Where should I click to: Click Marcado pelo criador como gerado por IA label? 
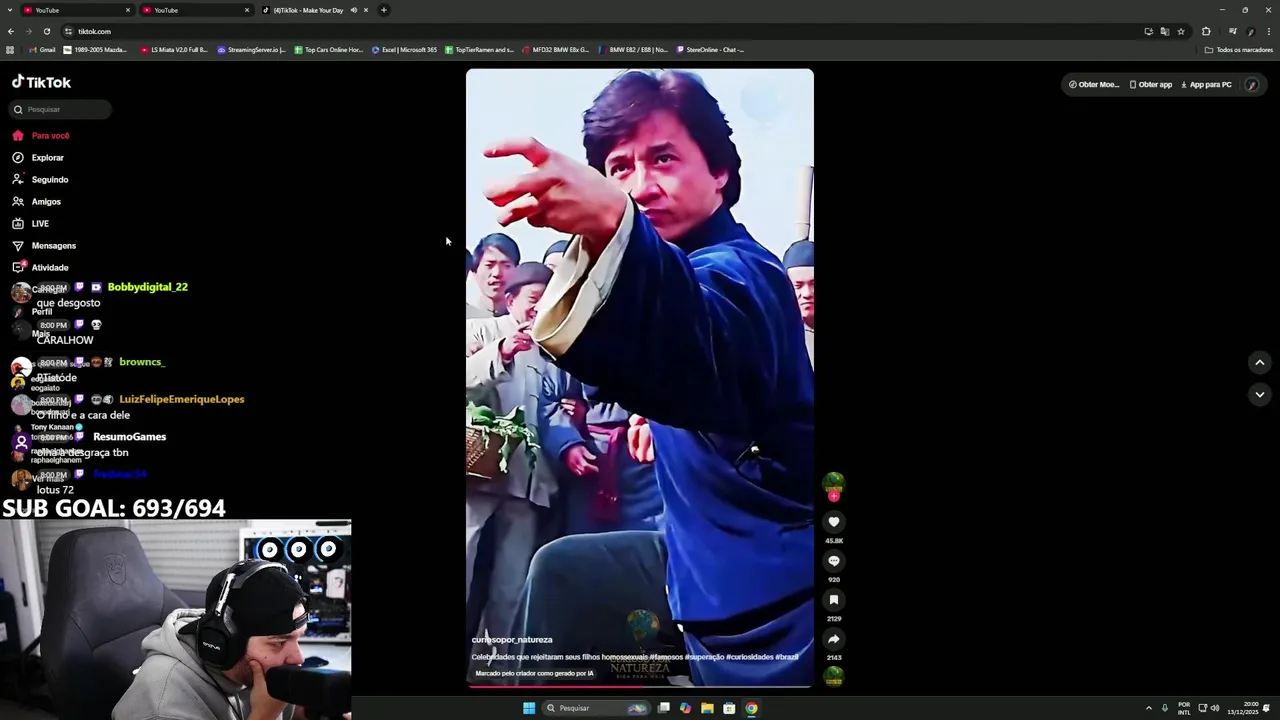[534, 673]
